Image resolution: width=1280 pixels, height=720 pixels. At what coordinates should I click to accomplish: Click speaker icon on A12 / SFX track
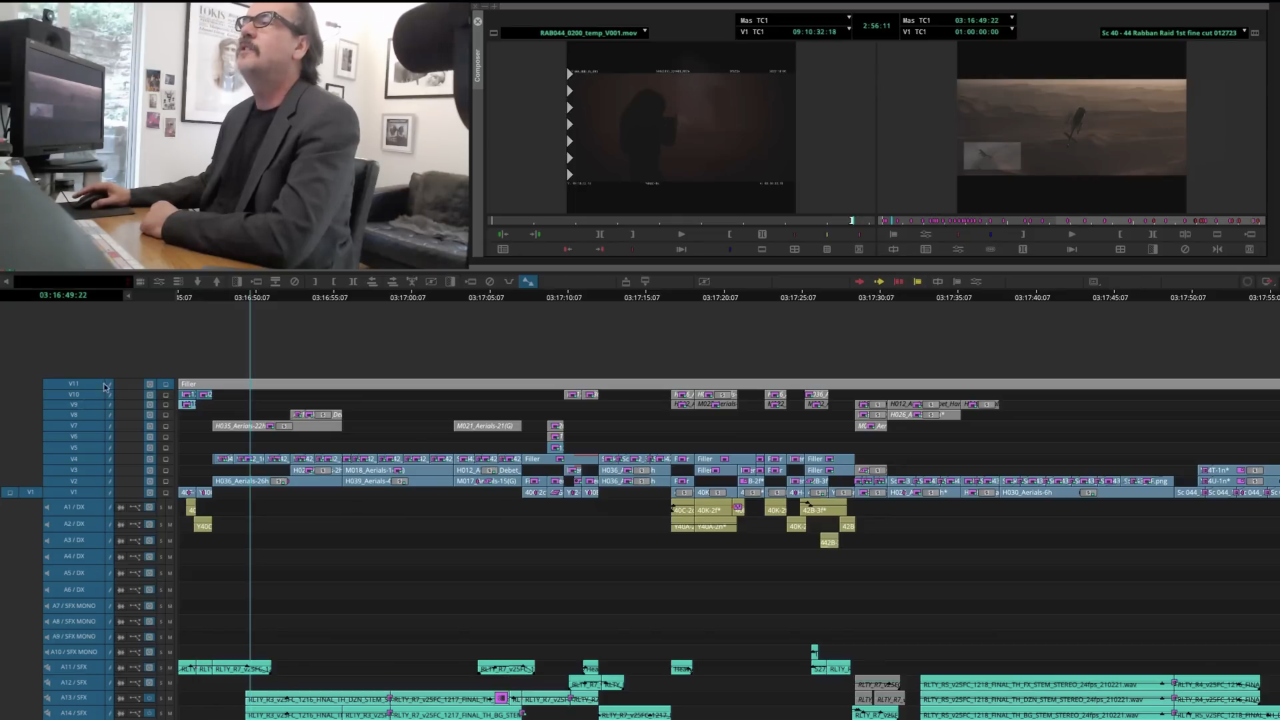47,683
